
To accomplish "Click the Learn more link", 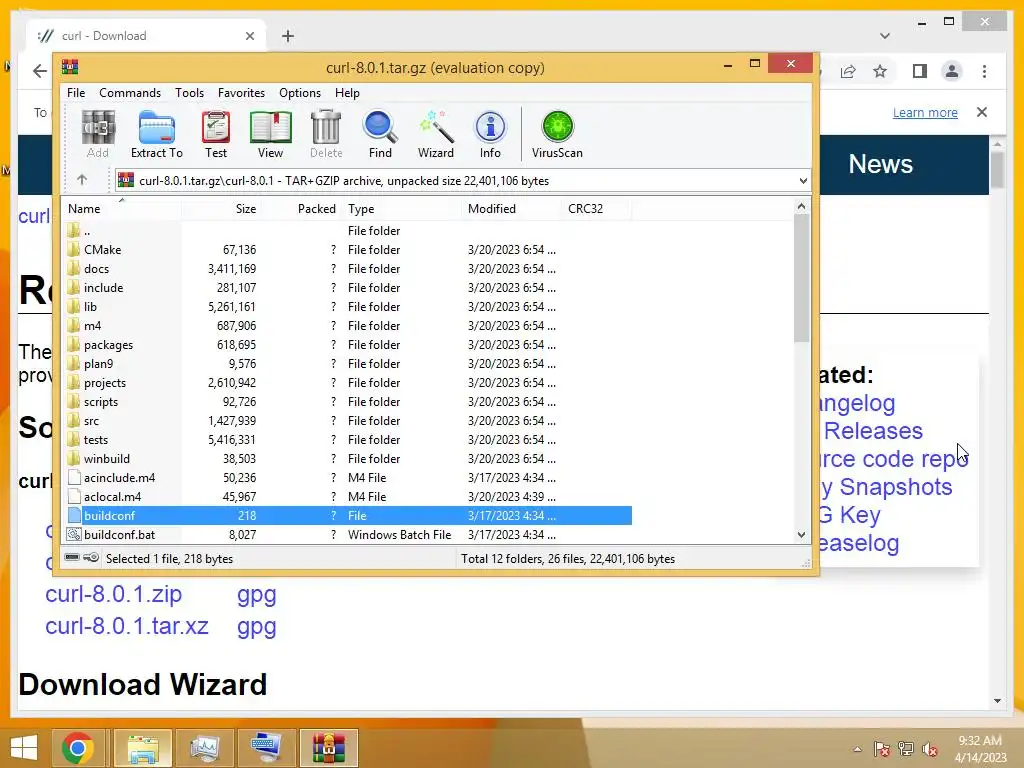I will tap(925, 112).
